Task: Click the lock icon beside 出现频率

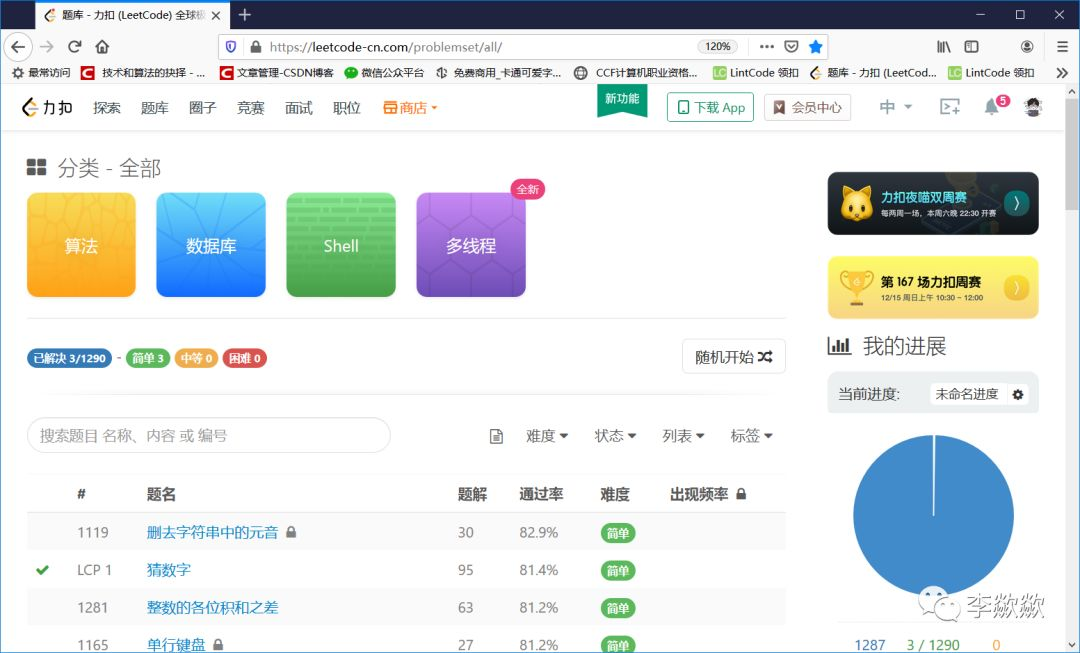Action: (x=741, y=494)
